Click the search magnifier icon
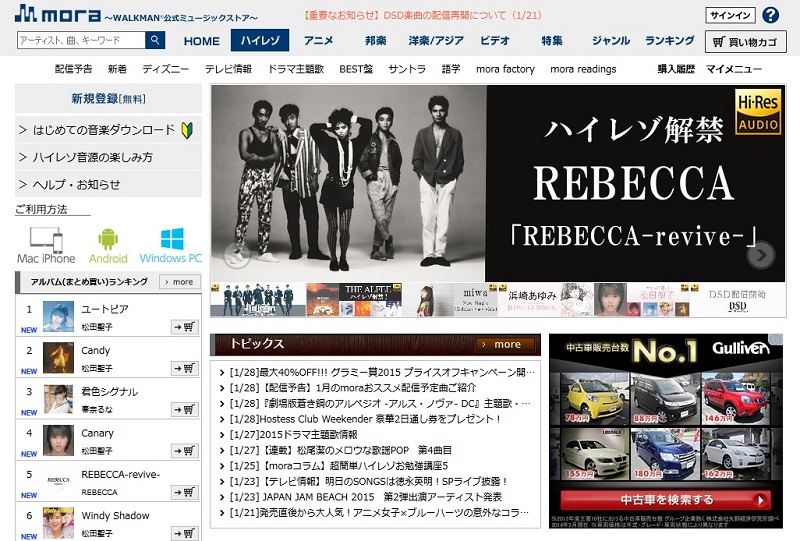The height and width of the screenshot is (541, 800). point(155,40)
